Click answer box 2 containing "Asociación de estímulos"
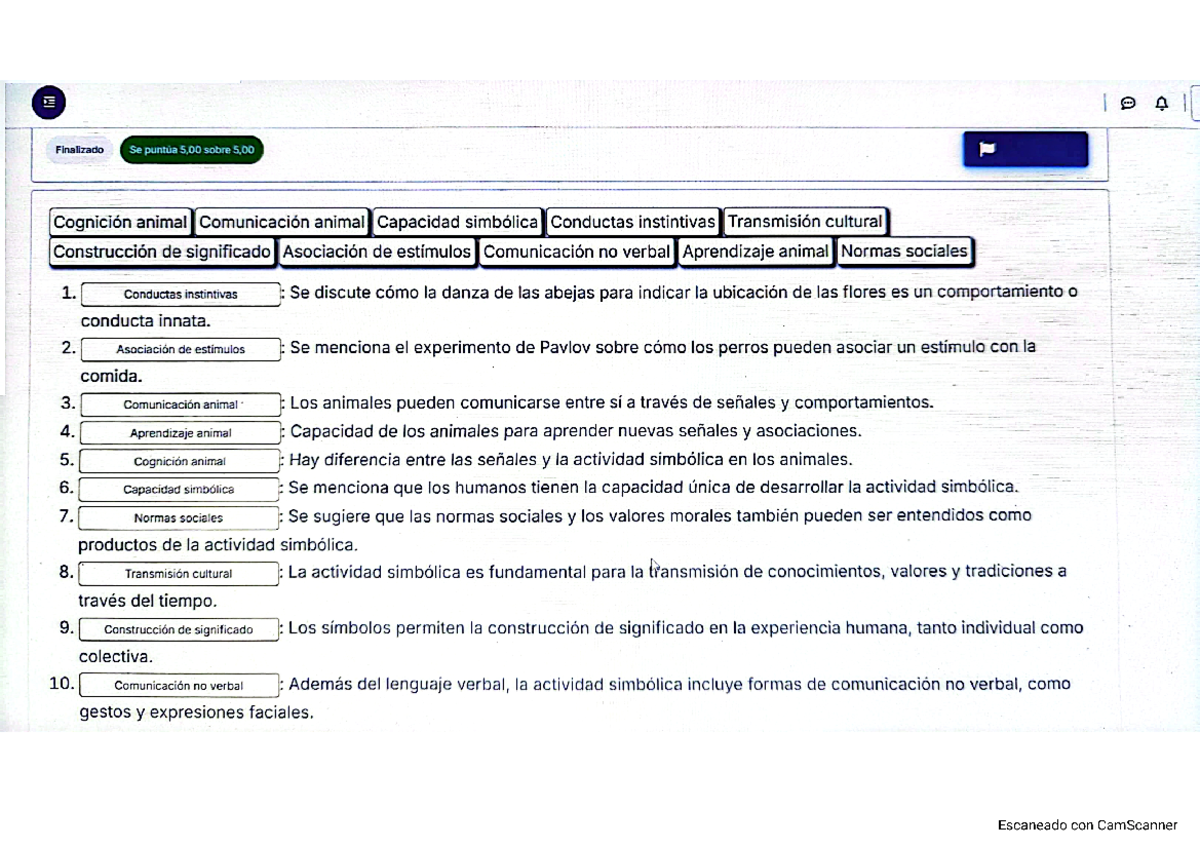Image resolution: width=1200 pixels, height=848 pixels. [180, 349]
